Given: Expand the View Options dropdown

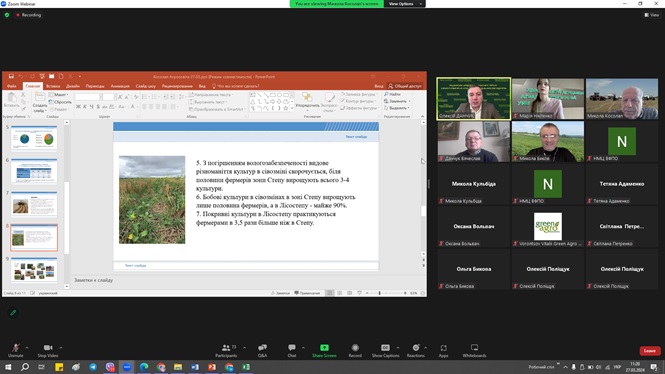Looking at the screenshot, I should [x=404, y=4].
